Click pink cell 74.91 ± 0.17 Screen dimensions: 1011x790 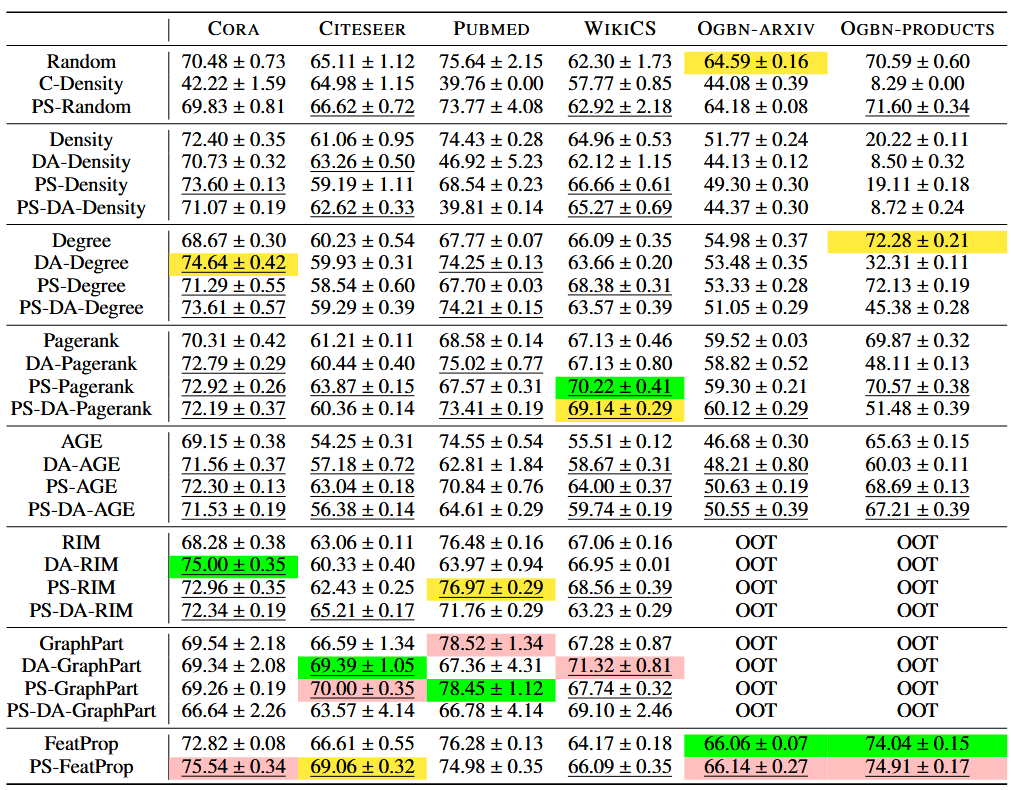coord(917,767)
